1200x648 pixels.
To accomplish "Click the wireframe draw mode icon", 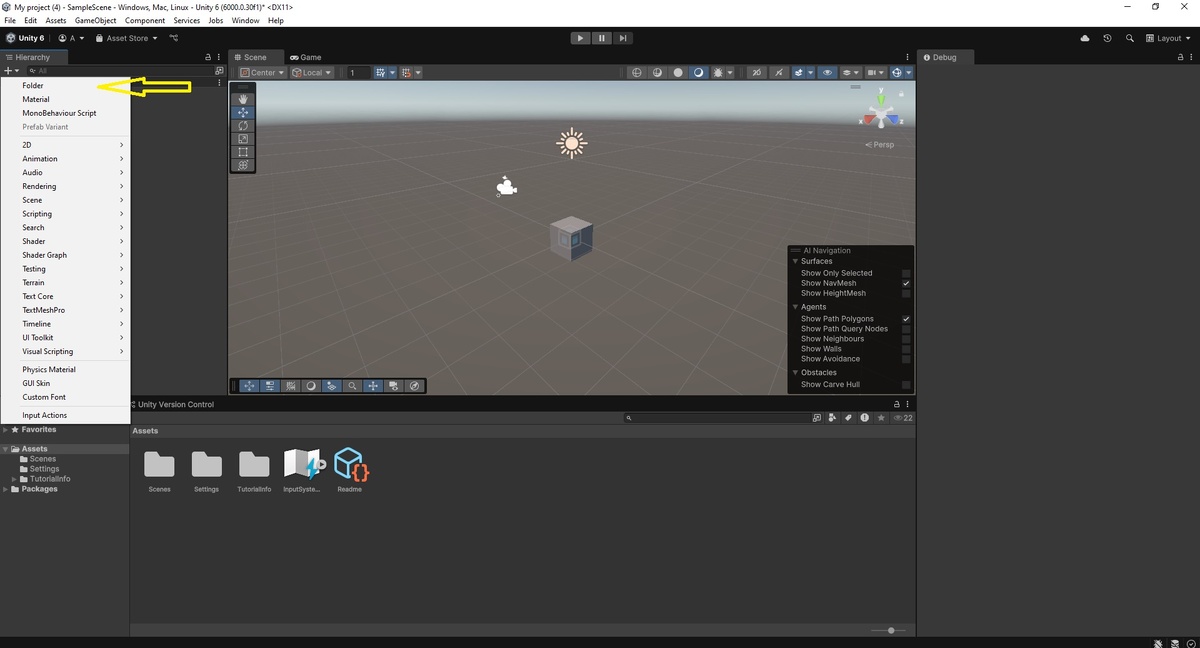I will tap(636, 72).
